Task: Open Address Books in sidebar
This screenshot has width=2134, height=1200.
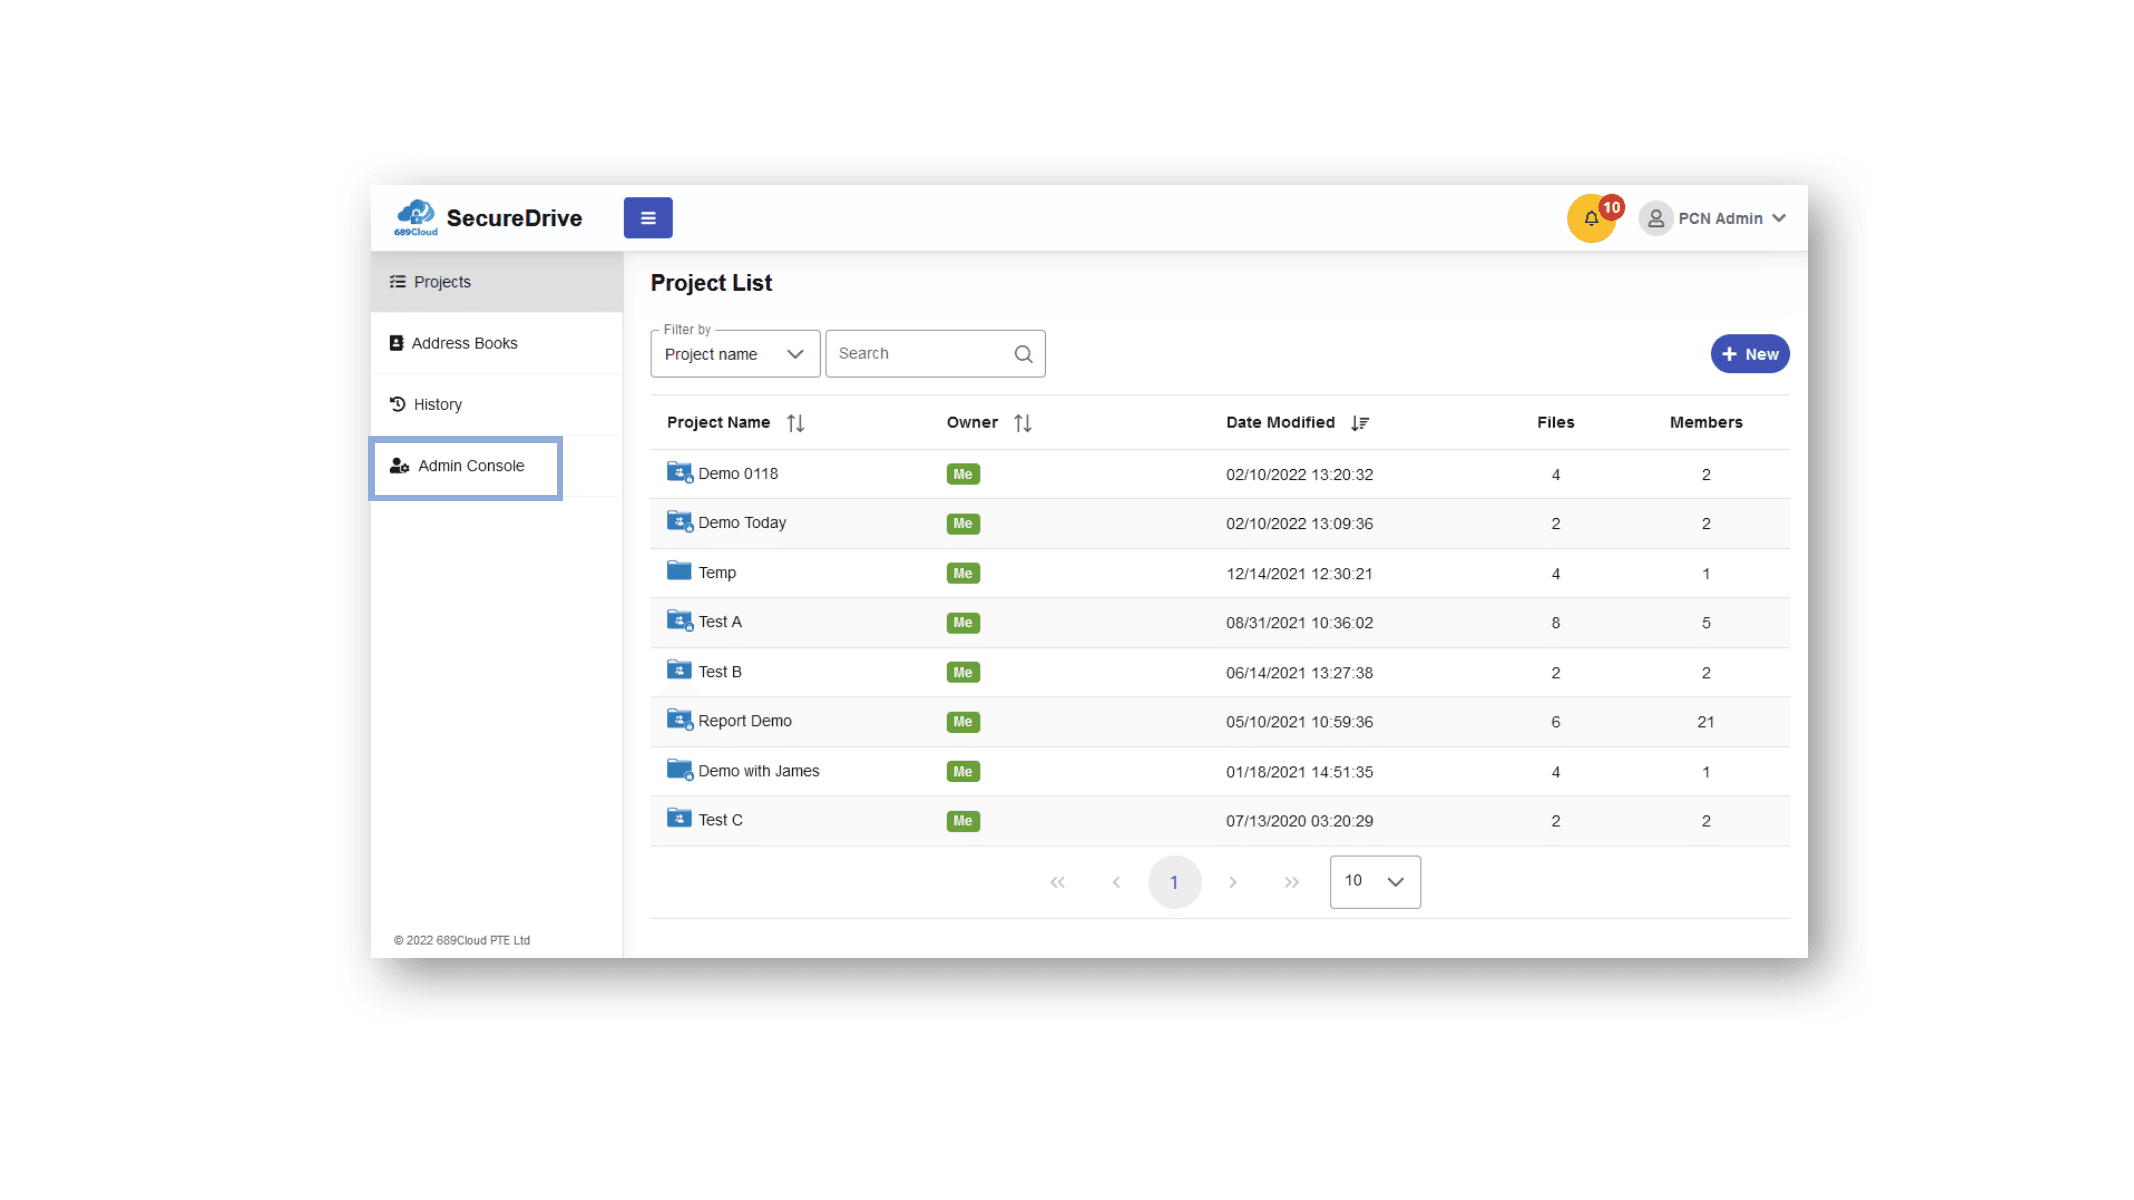Action: pos(496,343)
